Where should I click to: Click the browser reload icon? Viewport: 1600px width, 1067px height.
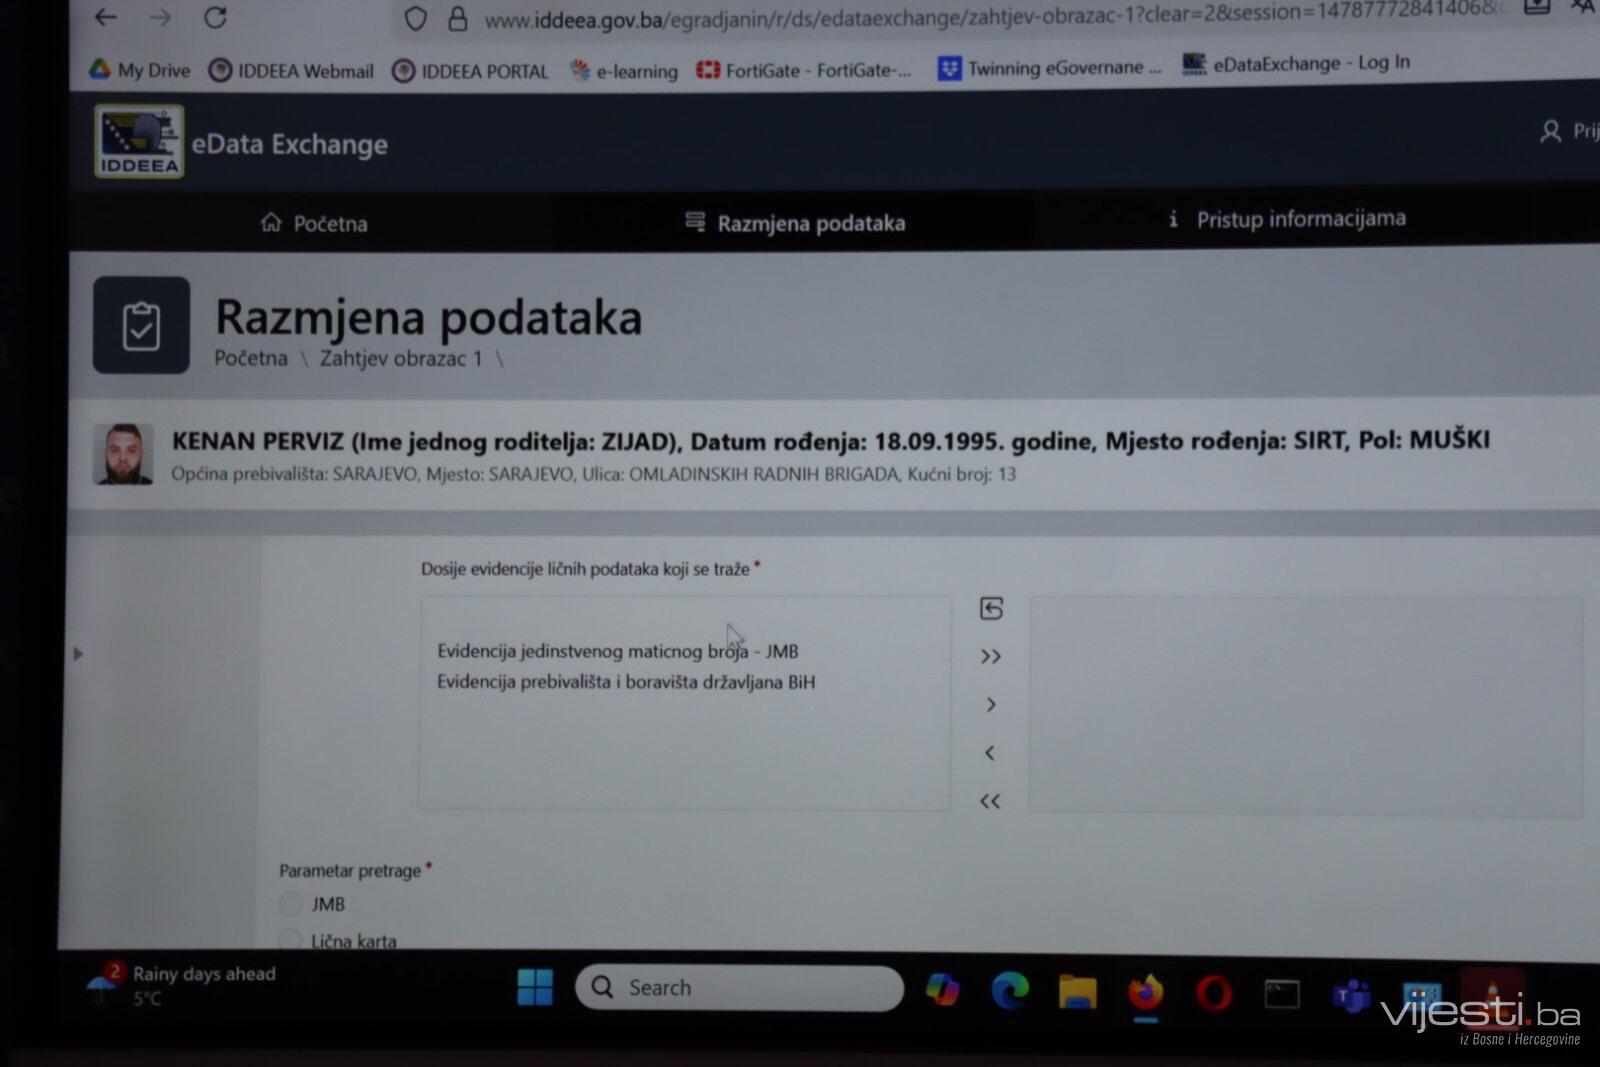click(215, 17)
